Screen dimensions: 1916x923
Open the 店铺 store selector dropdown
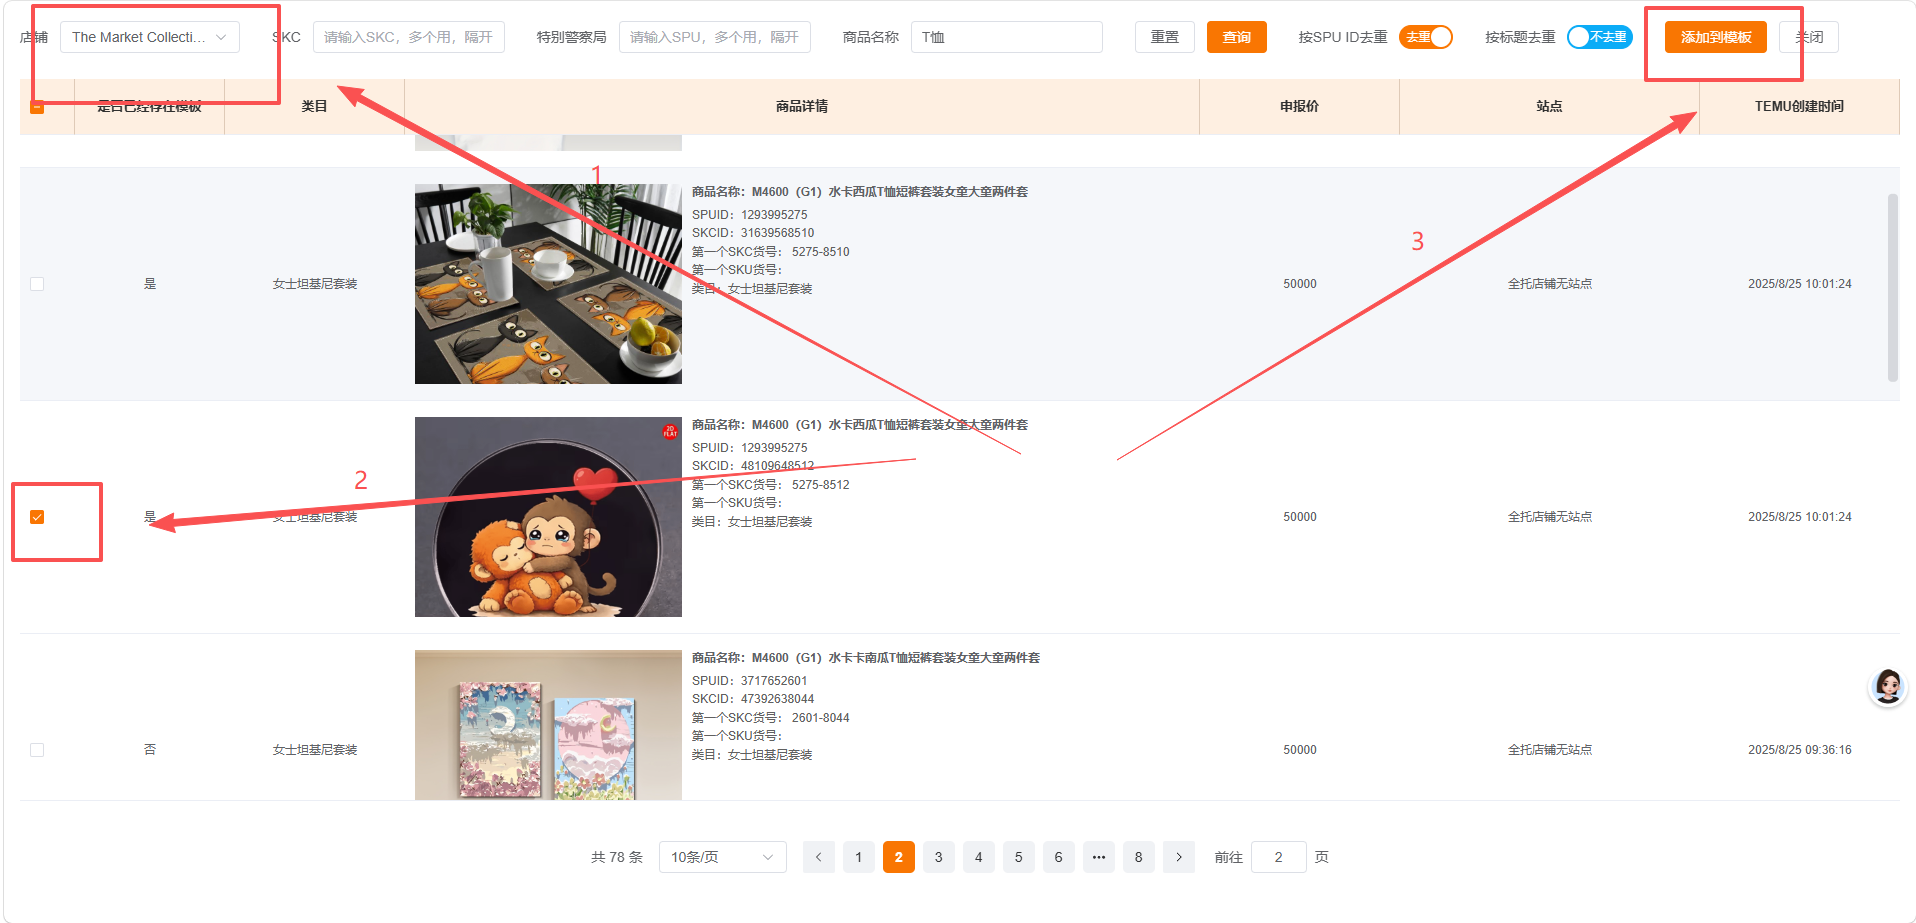click(146, 36)
